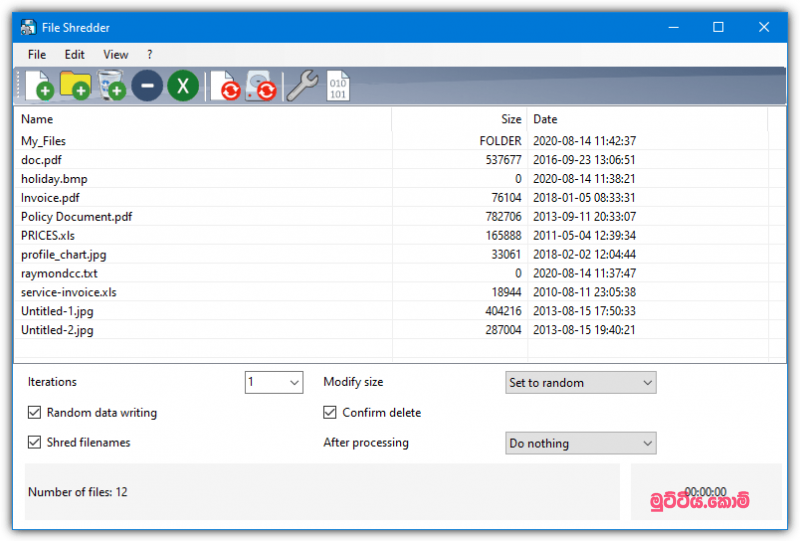Expand the Modify size dropdown
The image size is (800, 541).
(x=581, y=382)
